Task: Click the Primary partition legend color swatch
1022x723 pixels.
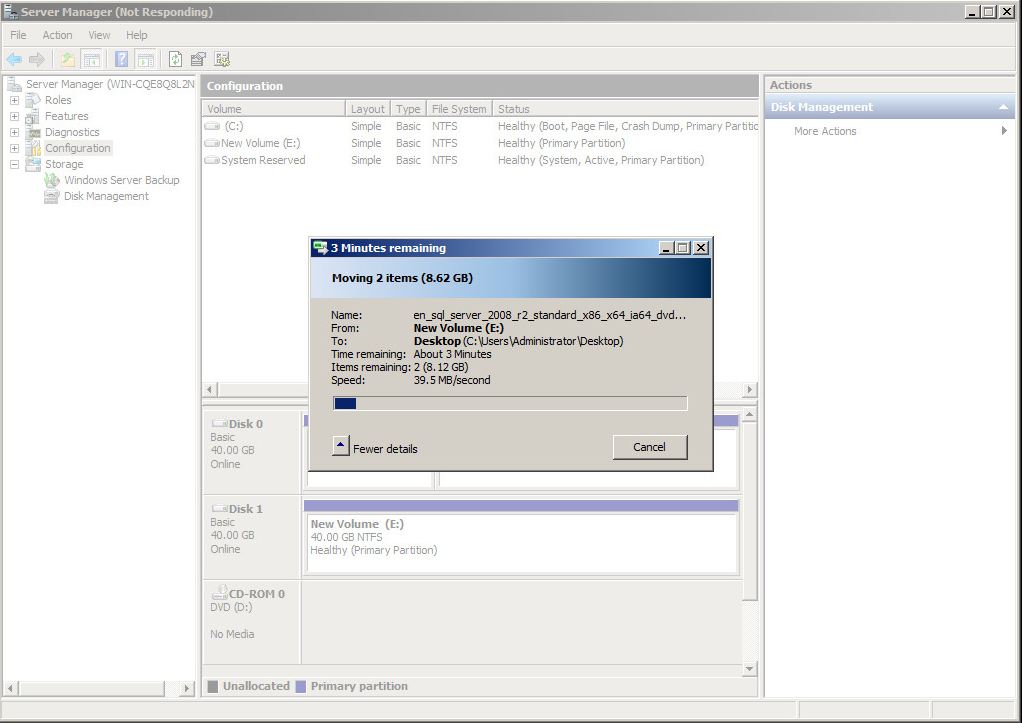Action: [300, 686]
